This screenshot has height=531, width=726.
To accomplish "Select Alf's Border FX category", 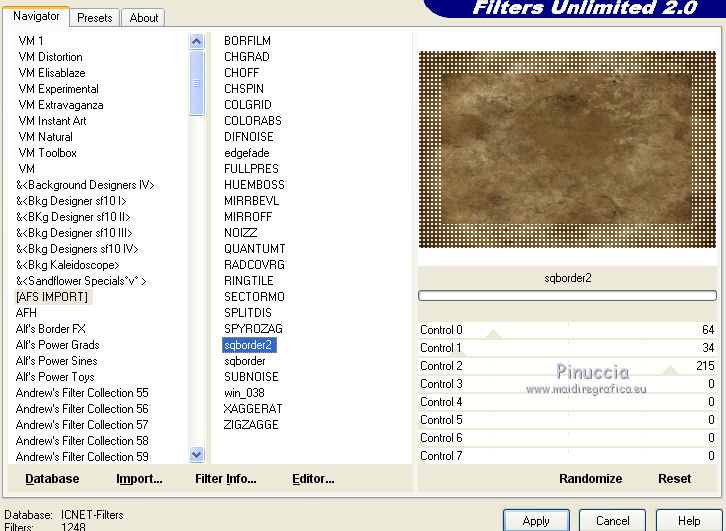I will pyautogui.click(x=50, y=329).
